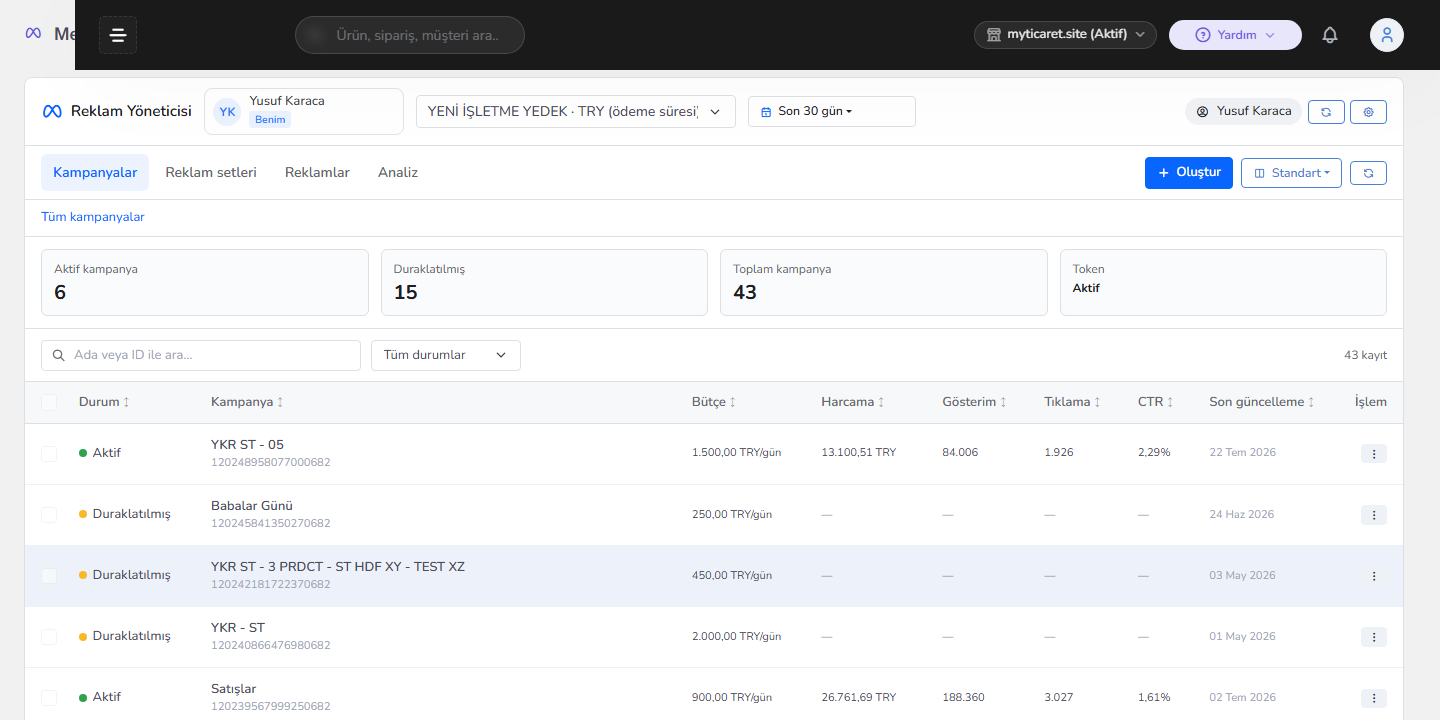Click the 2.000,00 TRY/gün budget value
This screenshot has width=1440, height=720.
coord(737,636)
